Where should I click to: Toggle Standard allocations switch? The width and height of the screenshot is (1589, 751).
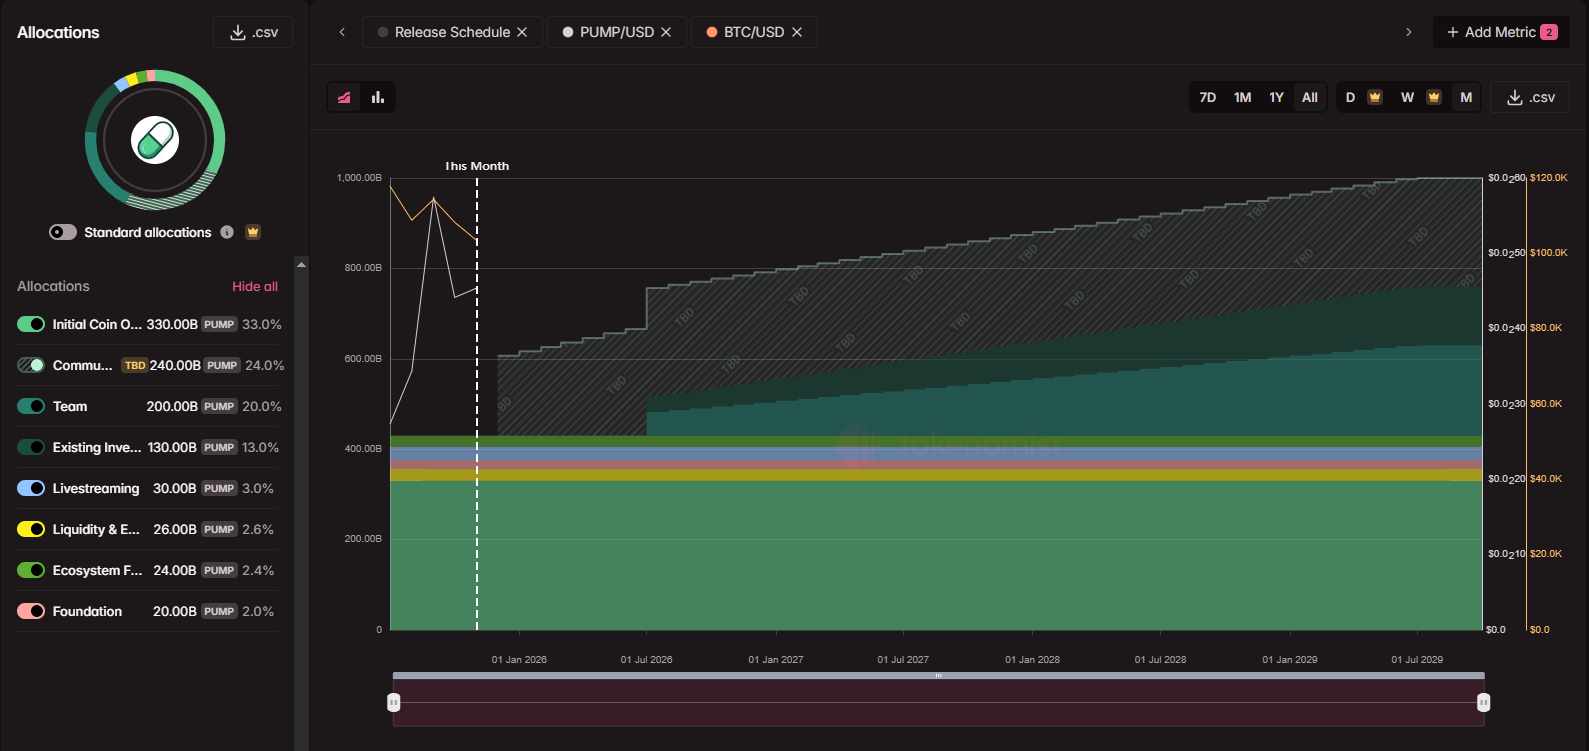63,232
